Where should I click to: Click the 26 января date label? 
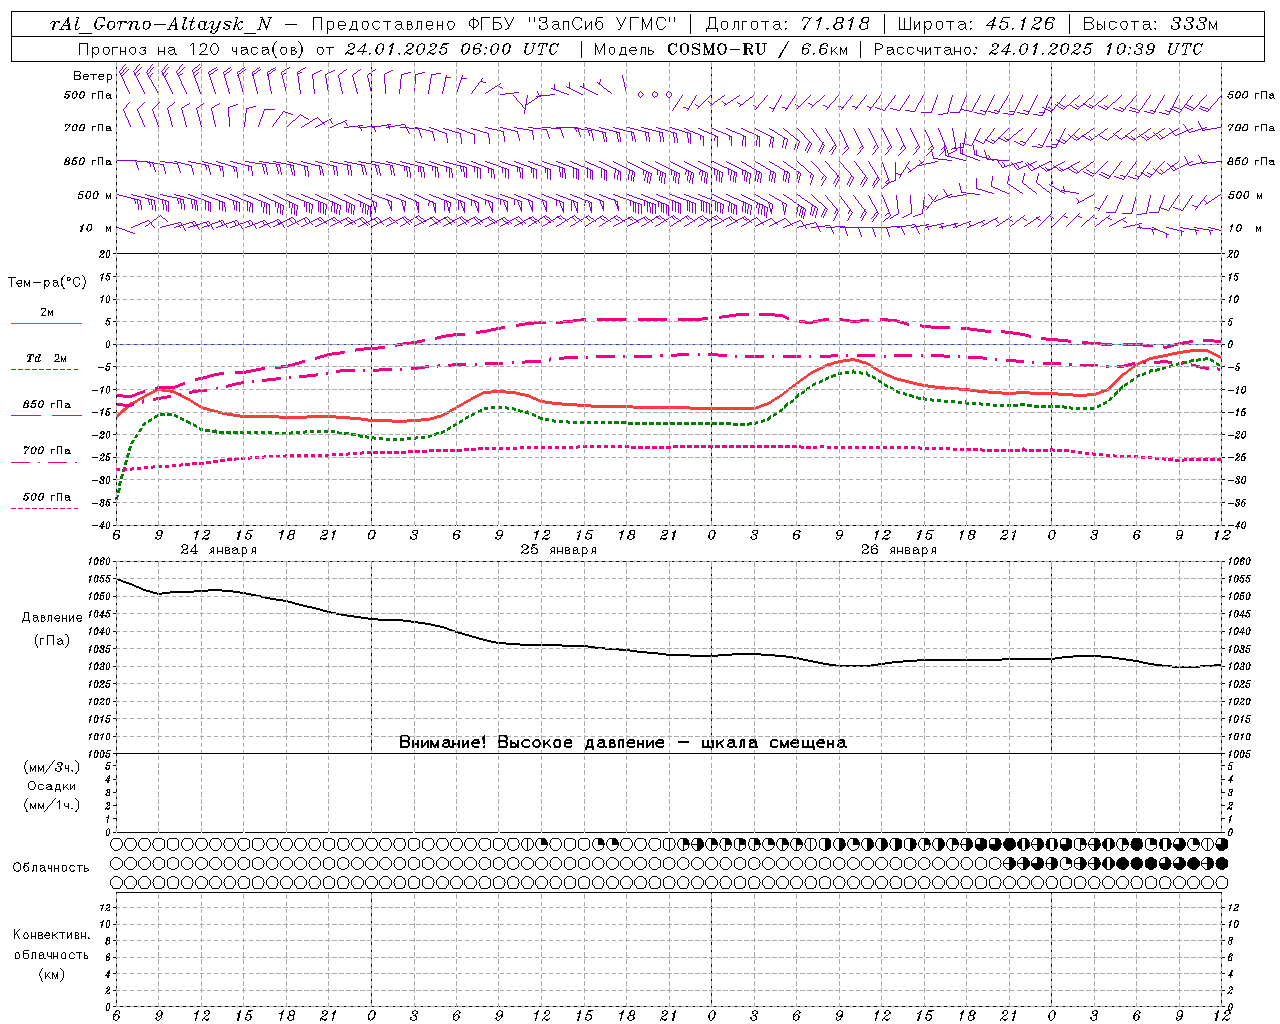(x=898, y=550)
